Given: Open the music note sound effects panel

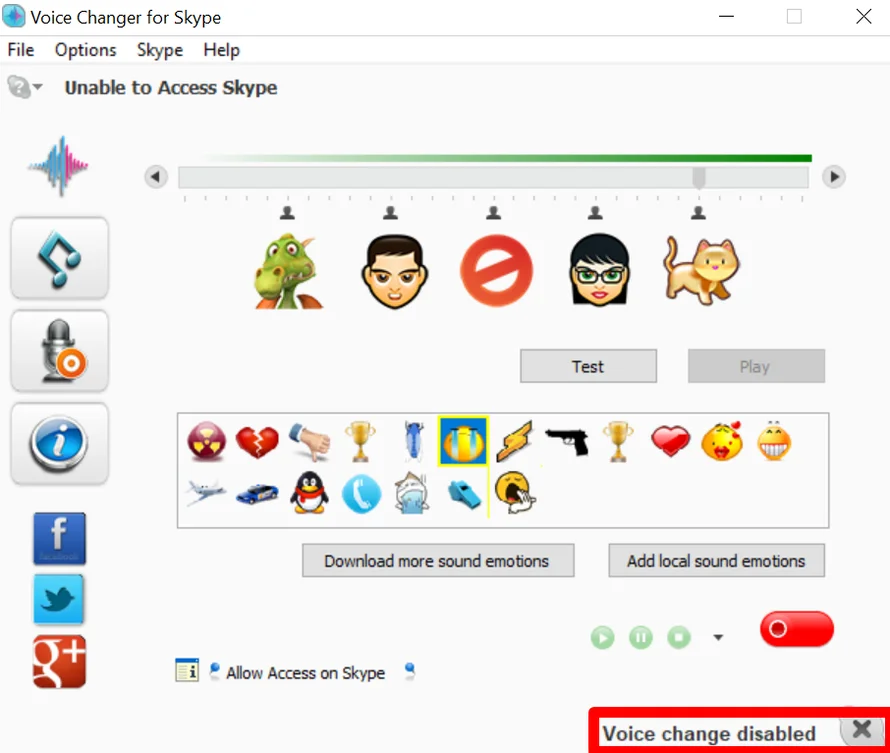Looking at the screenshot, I should point(60,258).
